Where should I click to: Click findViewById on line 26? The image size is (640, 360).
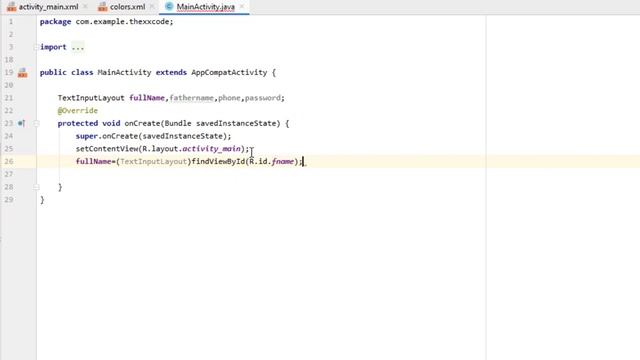(x=218, y=162)
